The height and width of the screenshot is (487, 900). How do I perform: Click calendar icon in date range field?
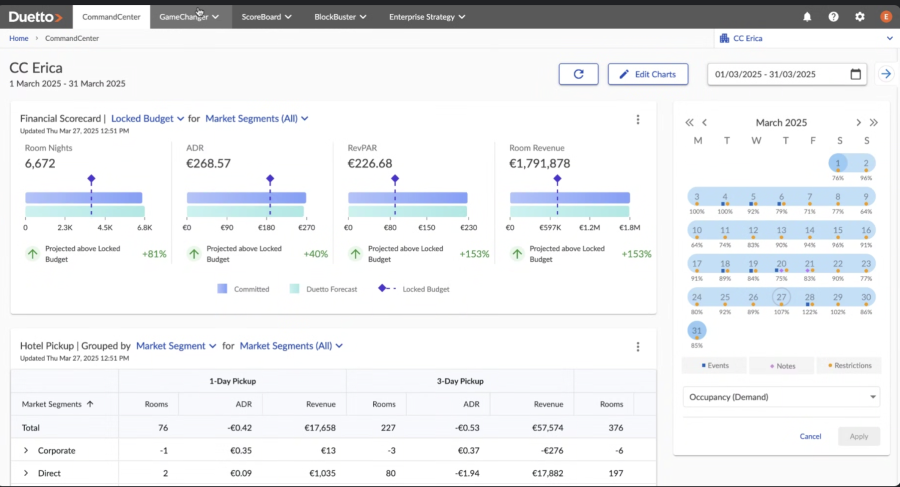coord(855,74)
